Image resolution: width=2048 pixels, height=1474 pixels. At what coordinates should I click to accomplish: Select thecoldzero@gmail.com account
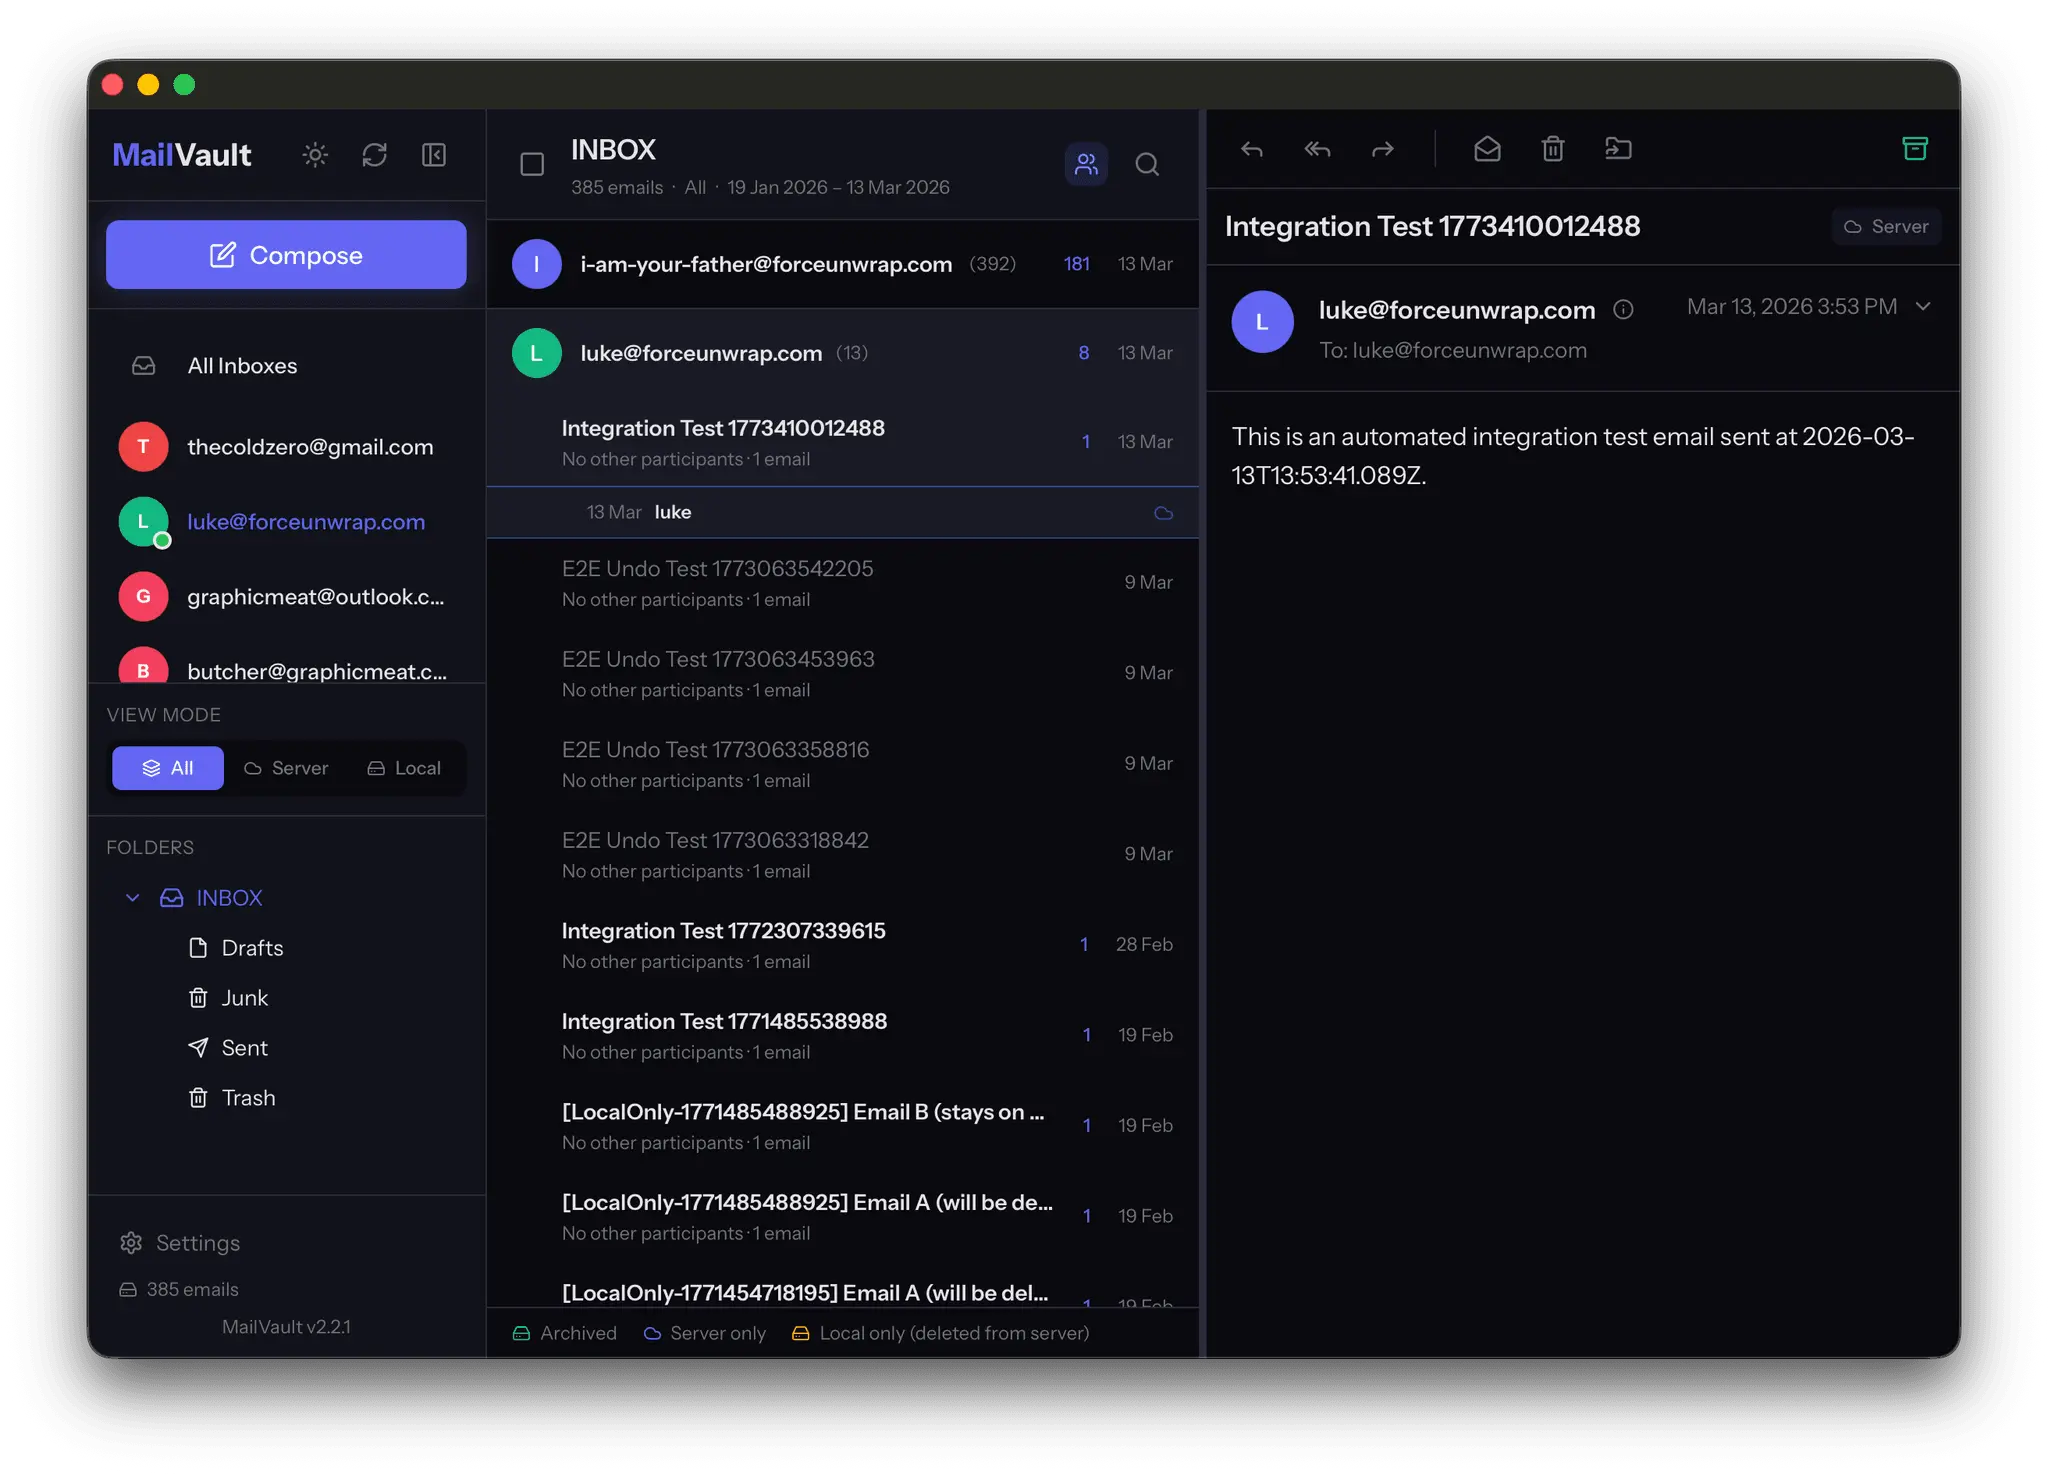point(286,447)
